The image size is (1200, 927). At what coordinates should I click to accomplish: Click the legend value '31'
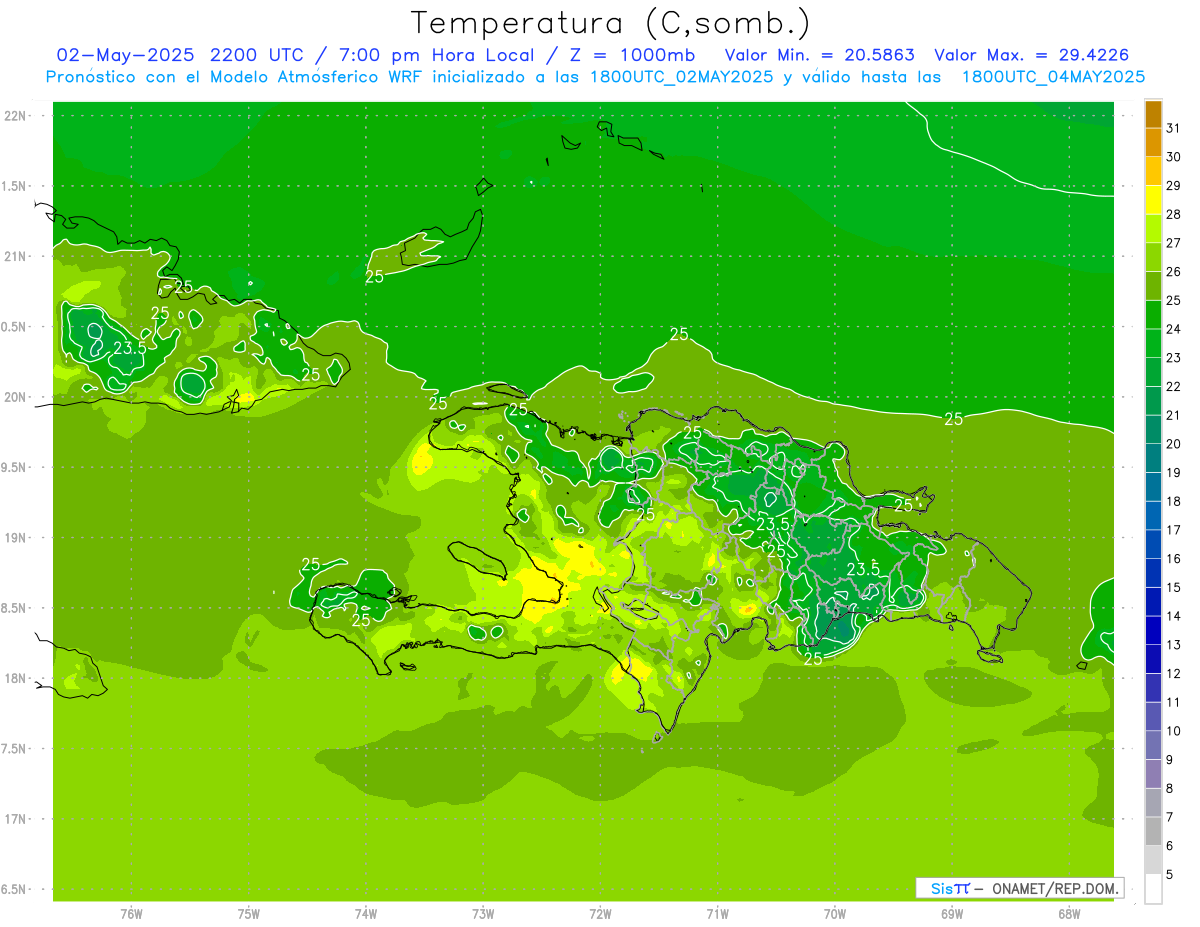(x=1173, y=128)
